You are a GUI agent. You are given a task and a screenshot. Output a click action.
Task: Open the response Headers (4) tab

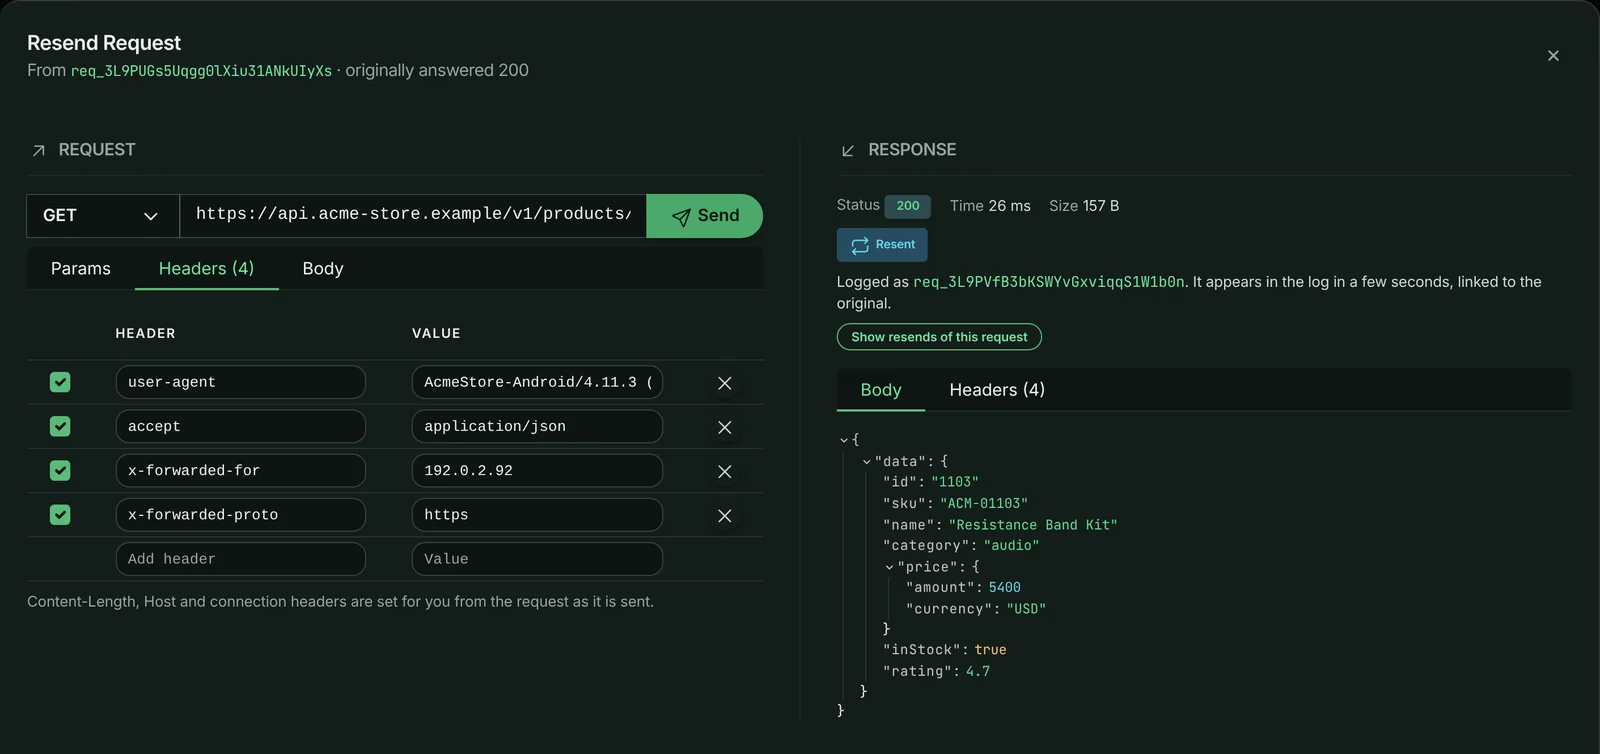click(x=997, y=390)
